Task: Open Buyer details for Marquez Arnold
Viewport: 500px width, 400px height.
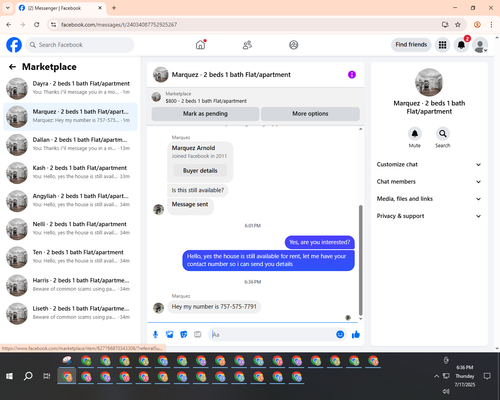Action: point(200,171)
